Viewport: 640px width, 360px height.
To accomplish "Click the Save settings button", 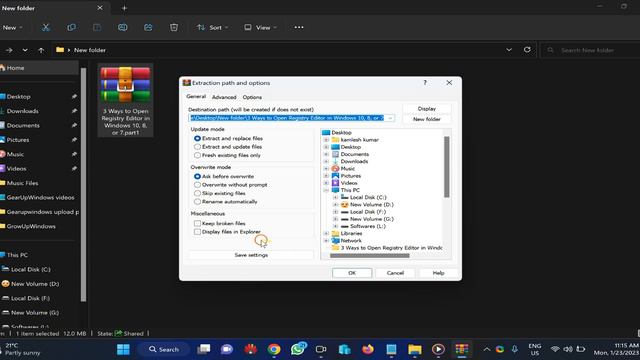I will coord(251,255).
